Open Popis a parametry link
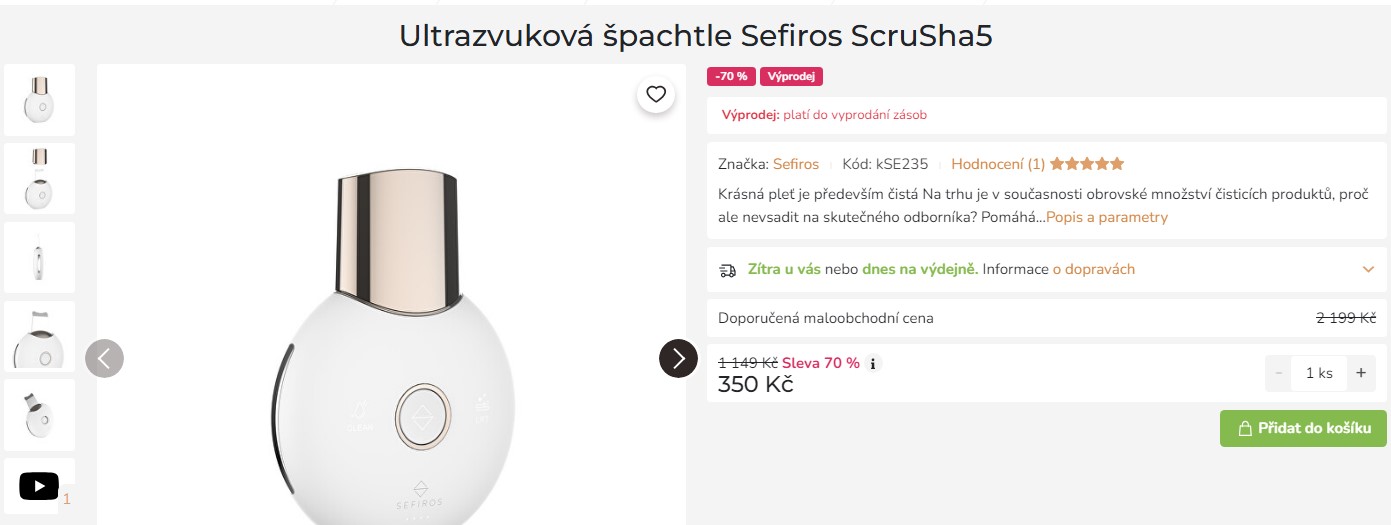The height and width of the screenshot is (525, 1391). (x=1107, y=217)
